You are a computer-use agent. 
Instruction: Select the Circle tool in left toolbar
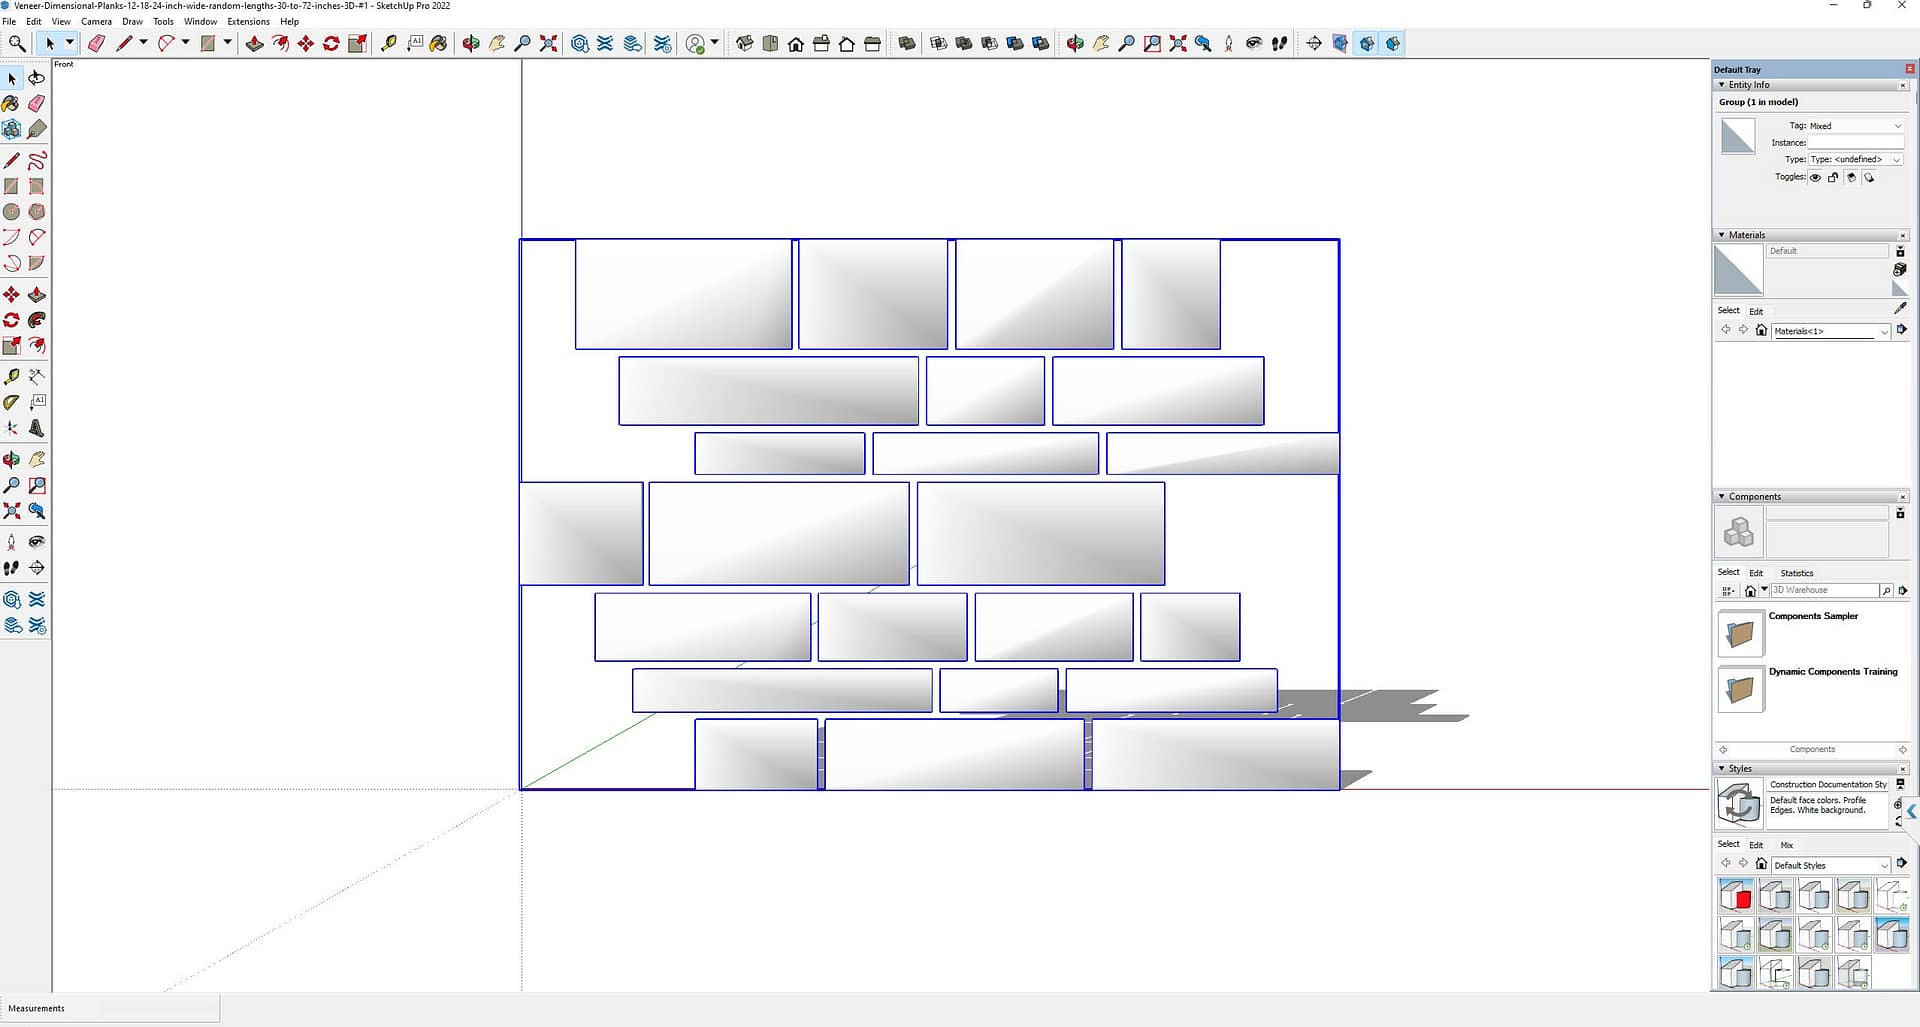tap(11, 212)
